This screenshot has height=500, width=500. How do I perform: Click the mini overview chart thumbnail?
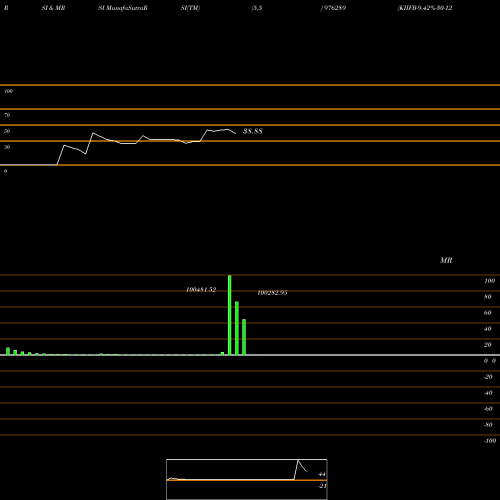pyautogui.click(x=247, y=479)
